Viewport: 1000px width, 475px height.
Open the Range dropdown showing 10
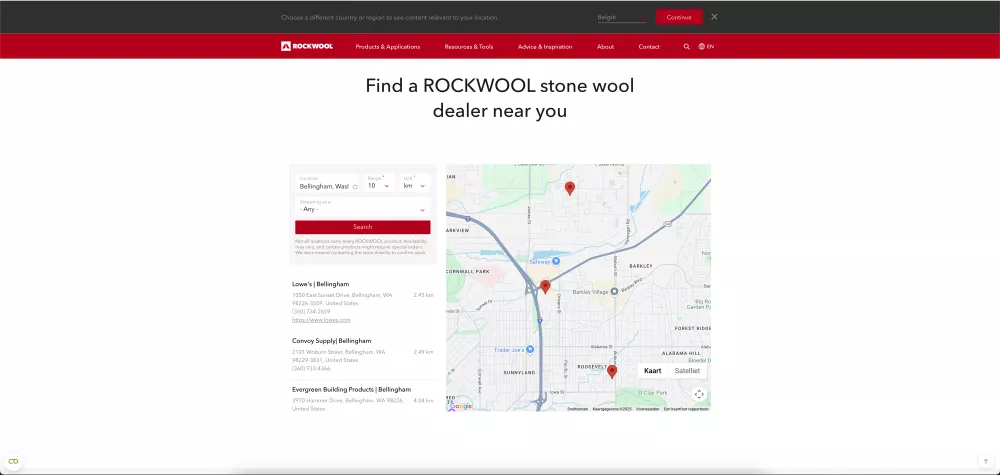(x=379, y=183)
